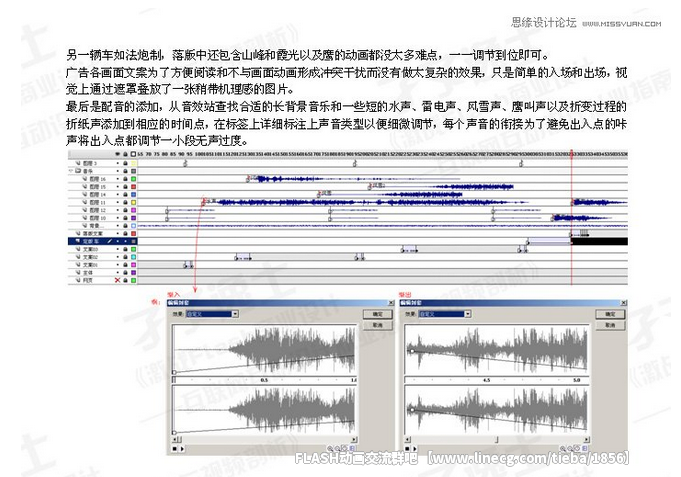The height and width of the screenshot is (477, 681).
Task: Click the padlock icon in timeline header
Action: point(125,154)
